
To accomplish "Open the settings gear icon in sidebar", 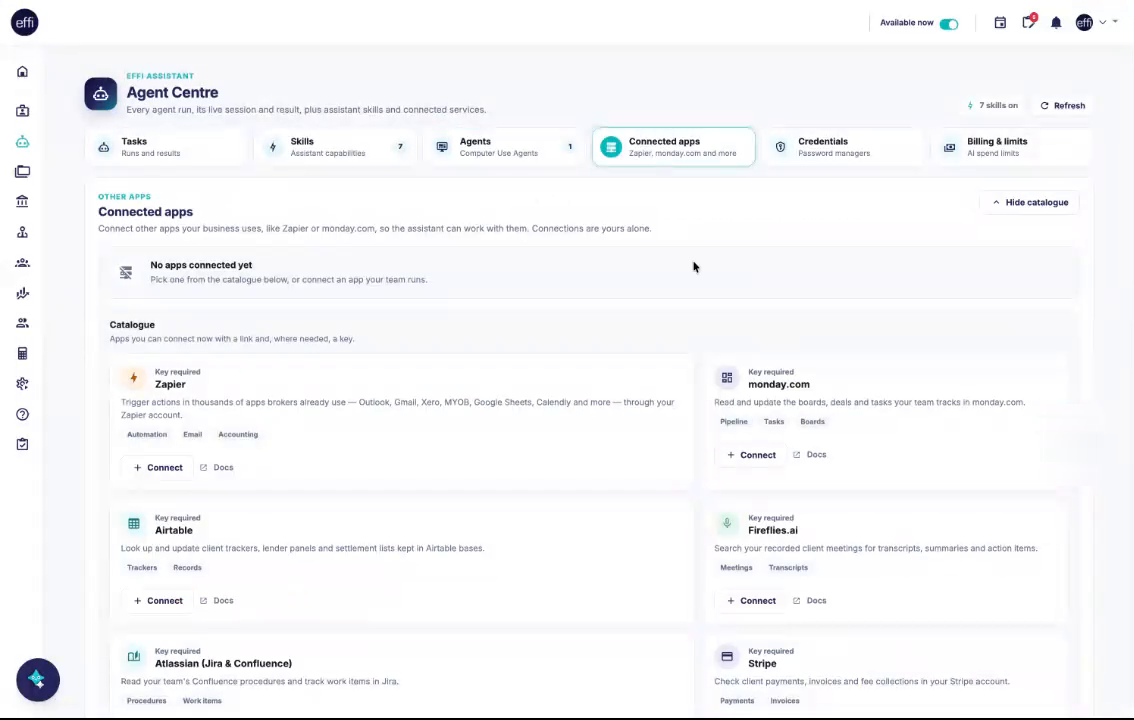I will coord(22,384).
